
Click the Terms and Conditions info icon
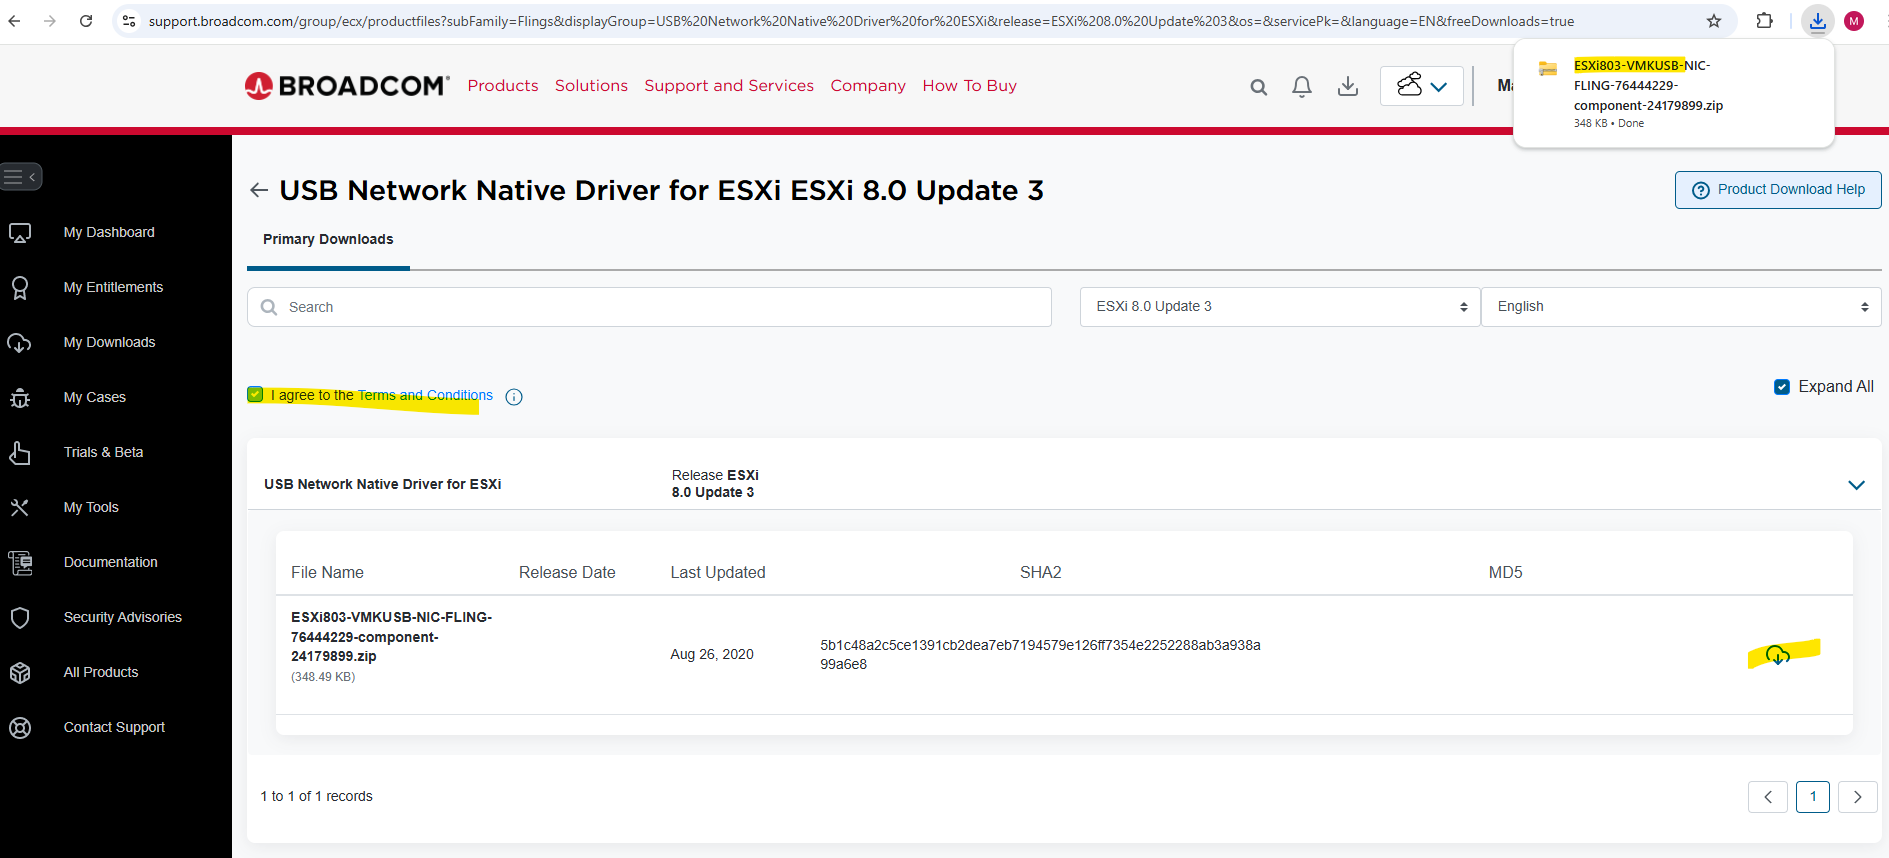[514, 397]
